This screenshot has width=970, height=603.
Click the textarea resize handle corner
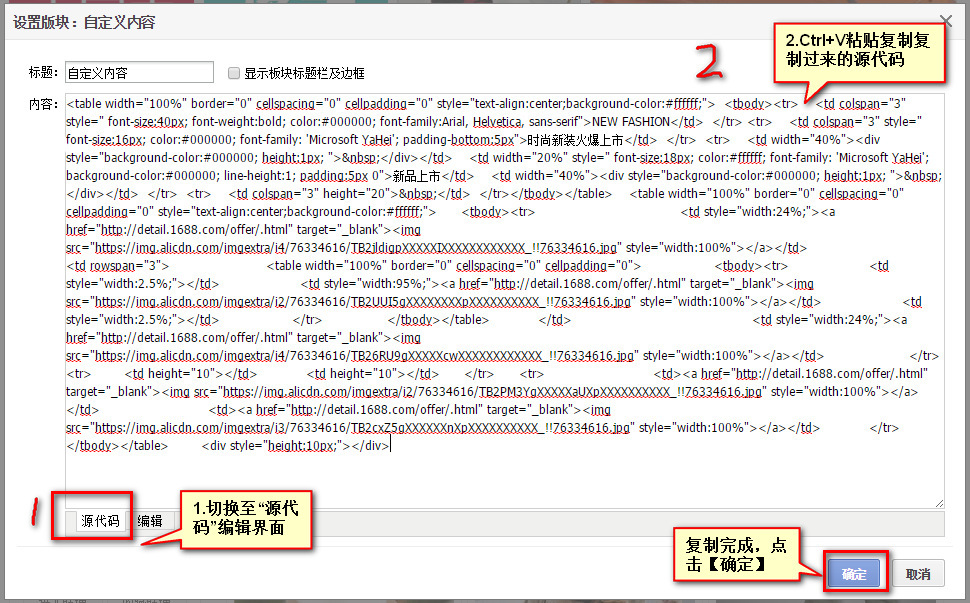point(939,503)
